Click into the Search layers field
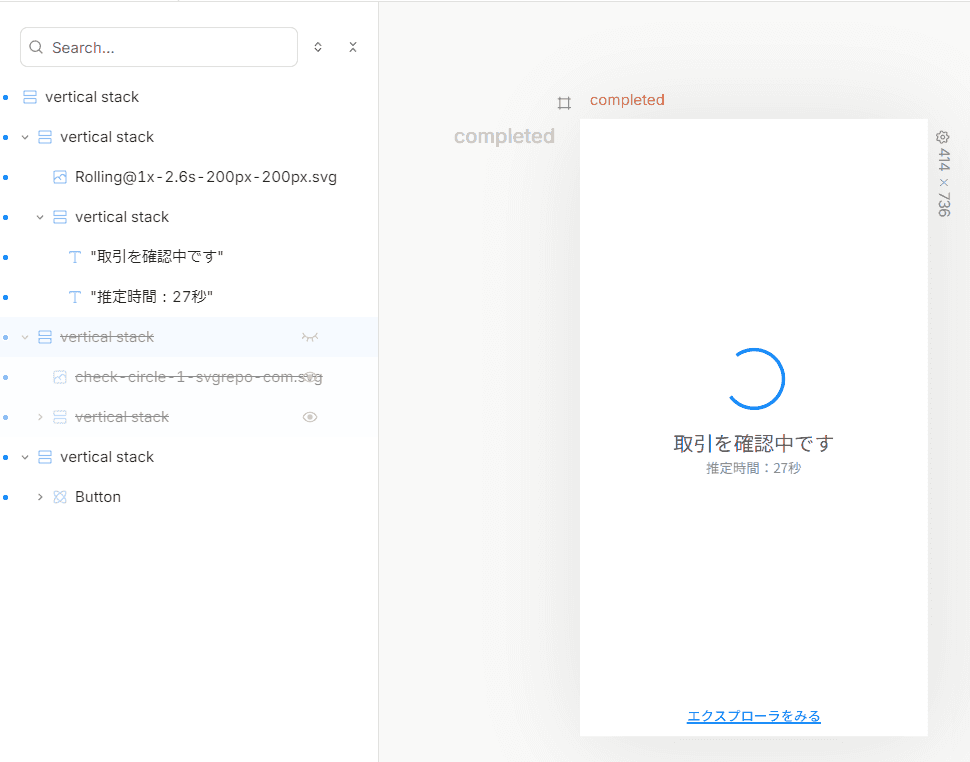 [159, 47]
